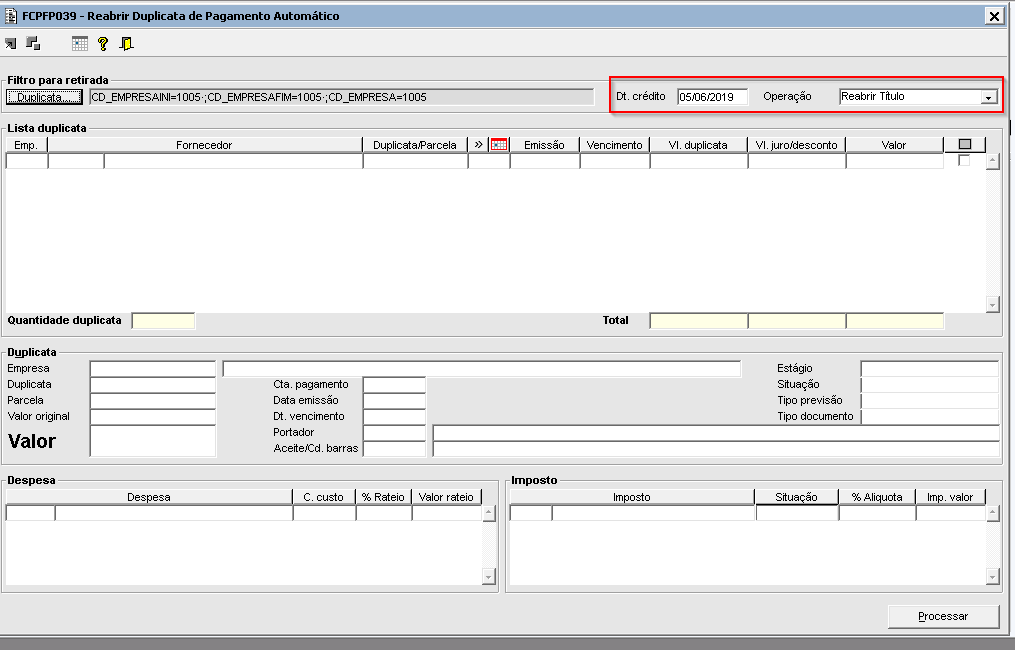Screen dimensions: 1015x650
Task: Click the % Rateio column header
Action: (x=383, y=497)
